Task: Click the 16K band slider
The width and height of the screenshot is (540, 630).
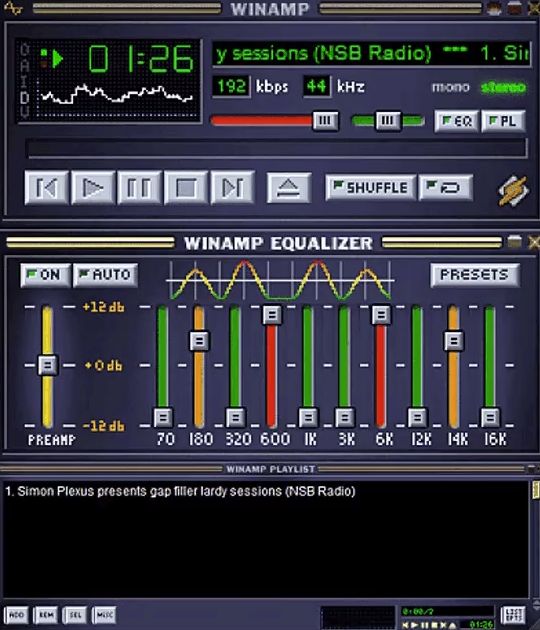Action: 490,367
